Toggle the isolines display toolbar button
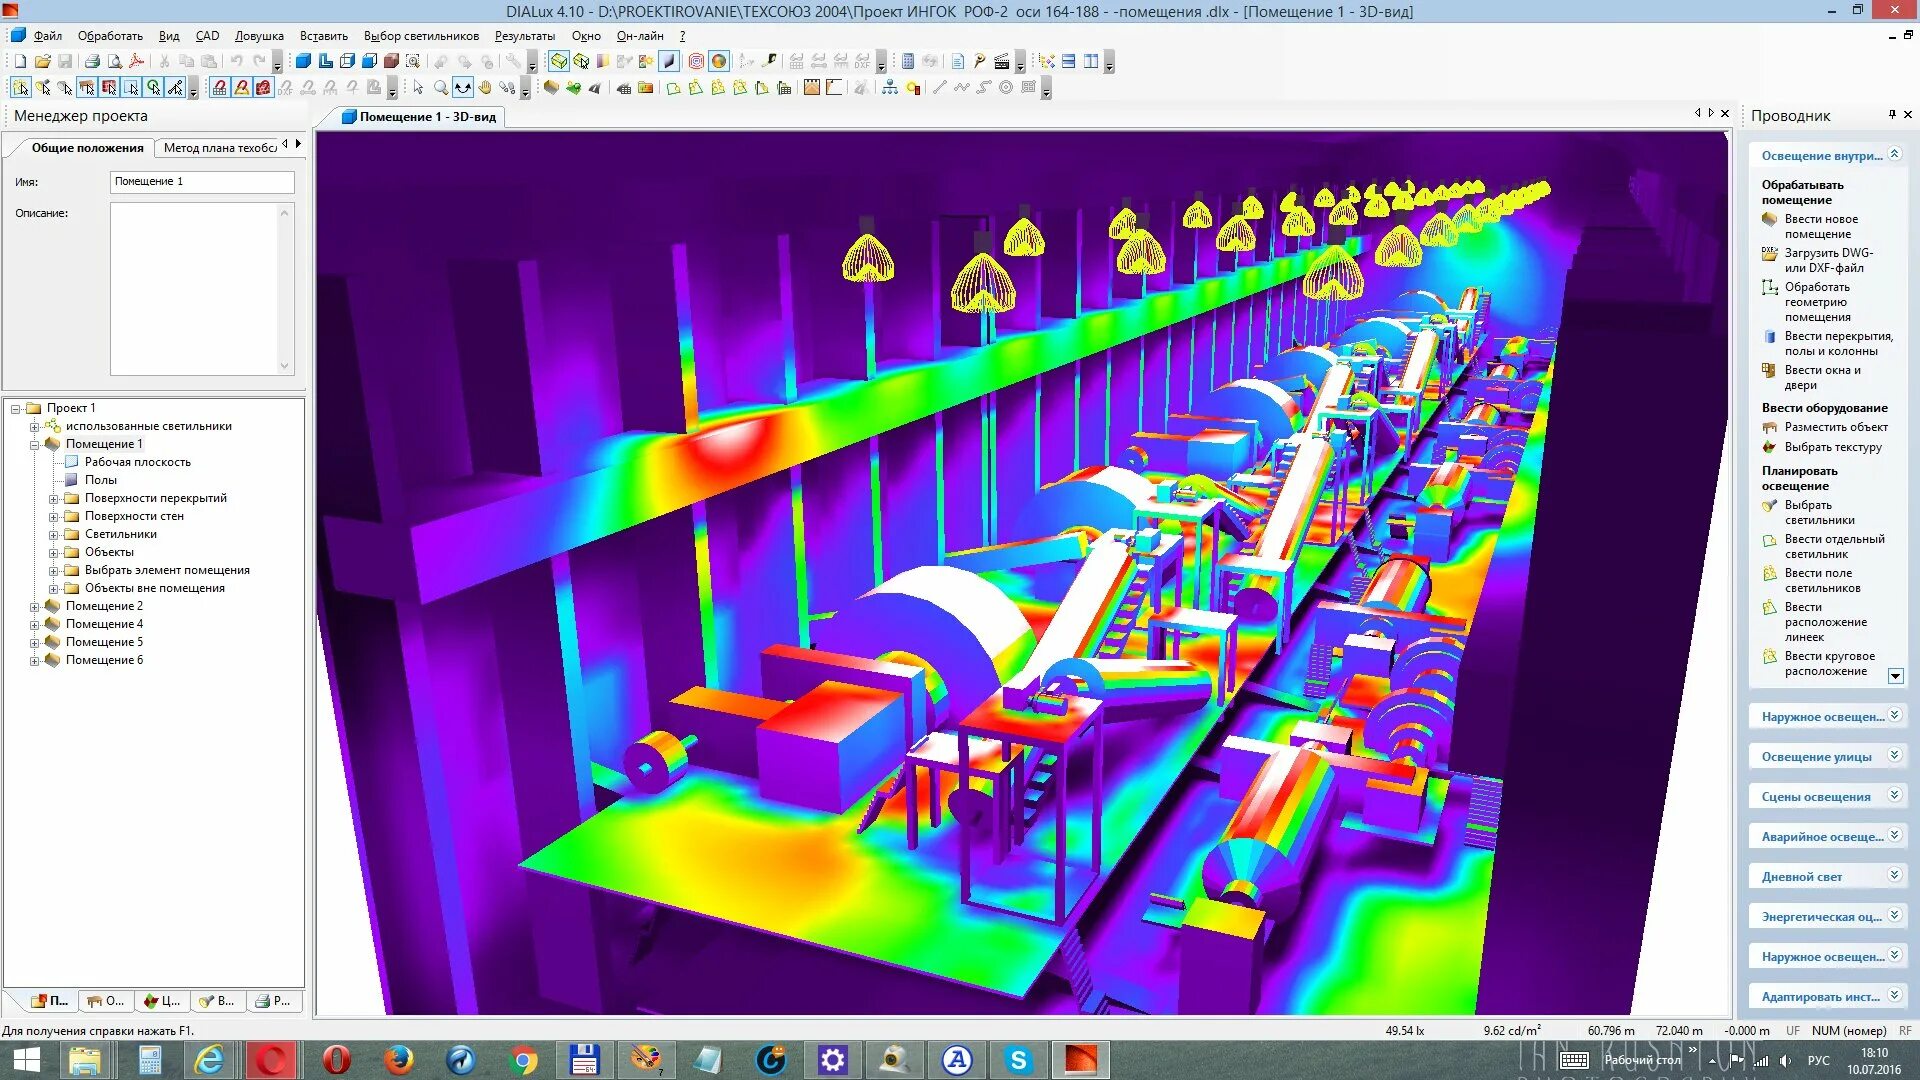This screenshot has width=1920, height=1080. pos(696,61)
